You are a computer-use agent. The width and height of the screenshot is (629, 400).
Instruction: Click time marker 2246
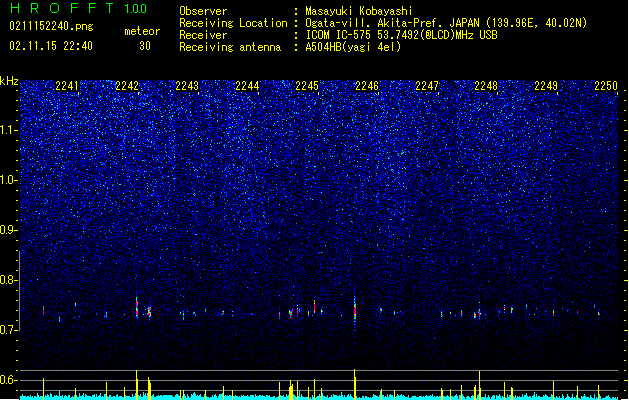[x=367, y=86]
